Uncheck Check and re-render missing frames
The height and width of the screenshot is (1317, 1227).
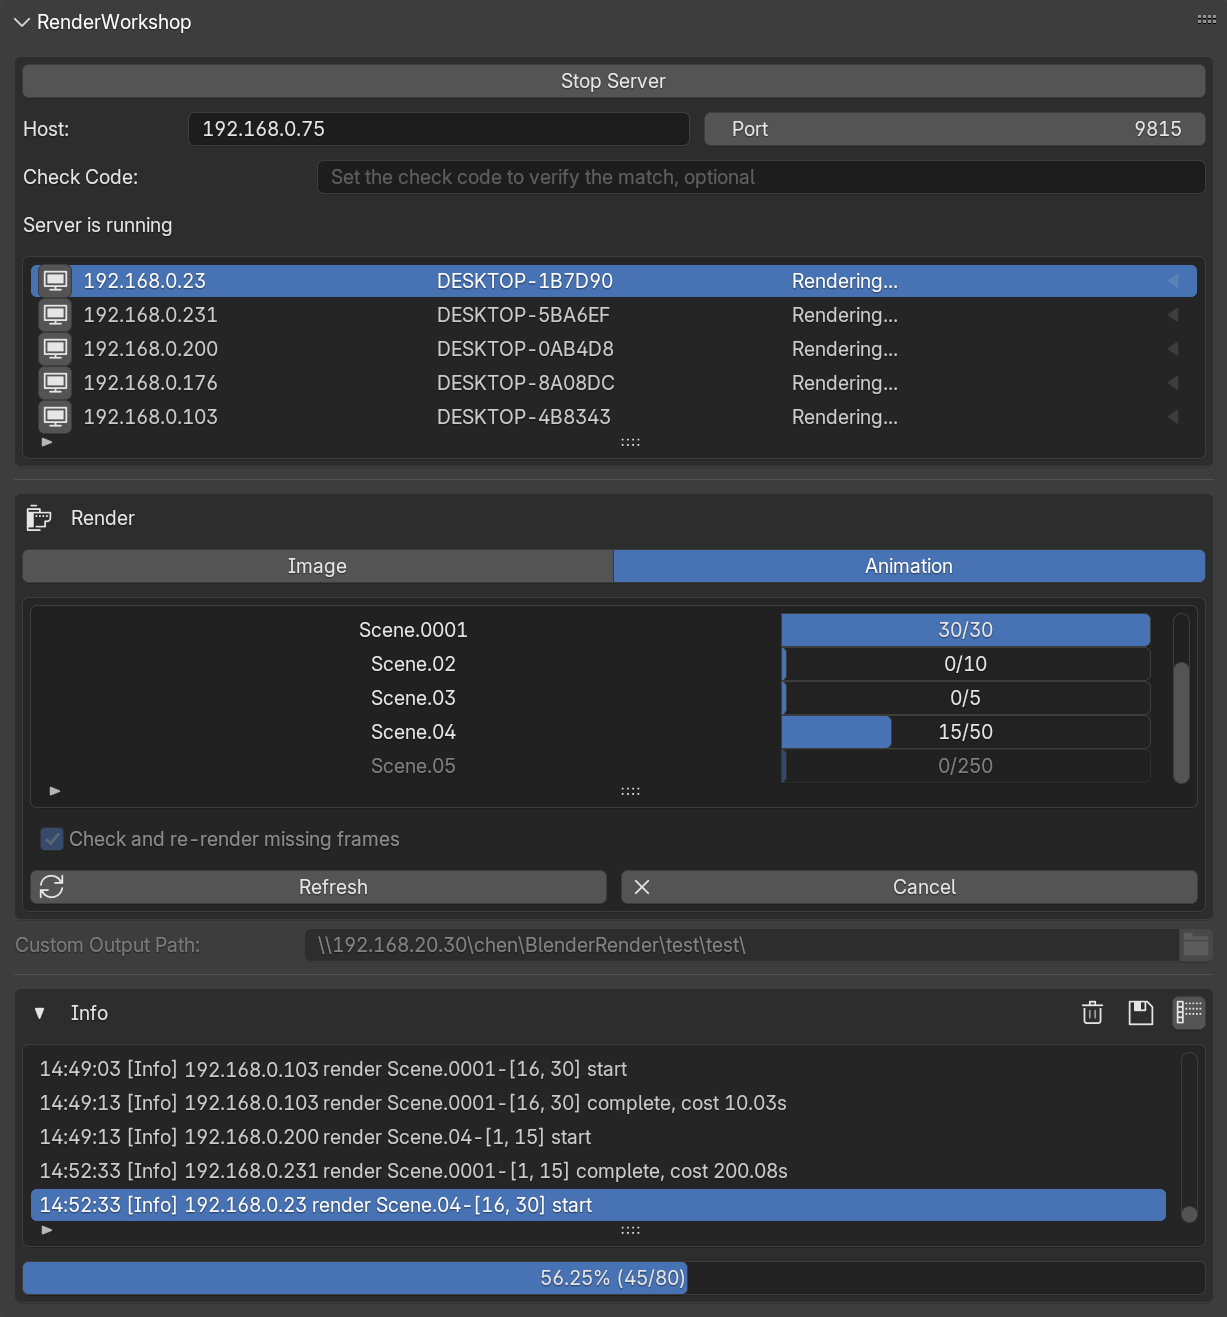52,839
